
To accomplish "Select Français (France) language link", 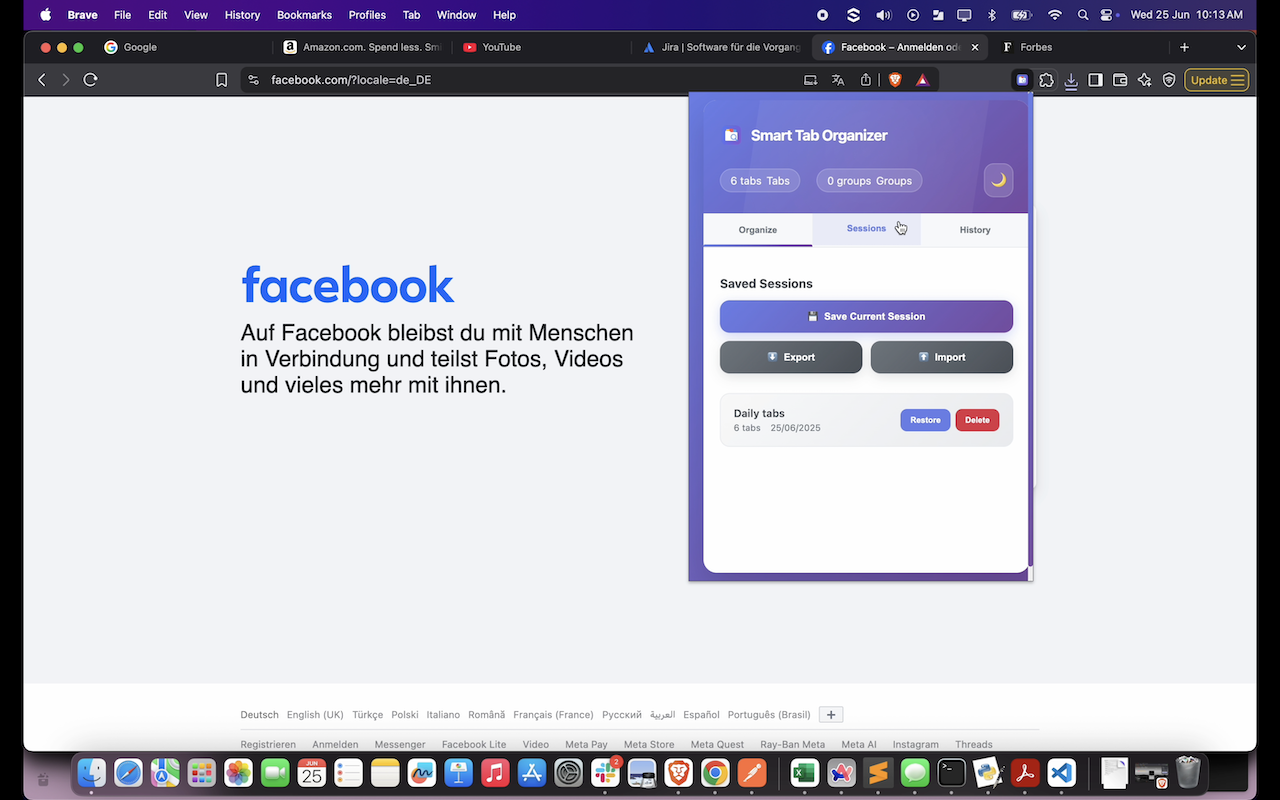I will coord(553,715).
